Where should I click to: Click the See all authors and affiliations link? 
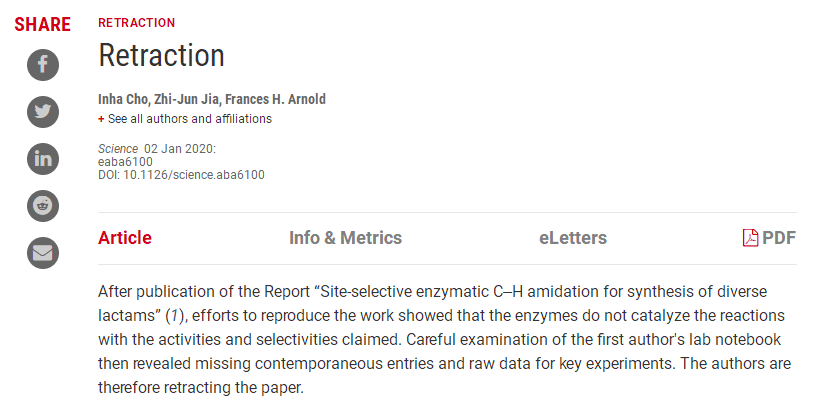pyautogui.click(x=190, y=119)
